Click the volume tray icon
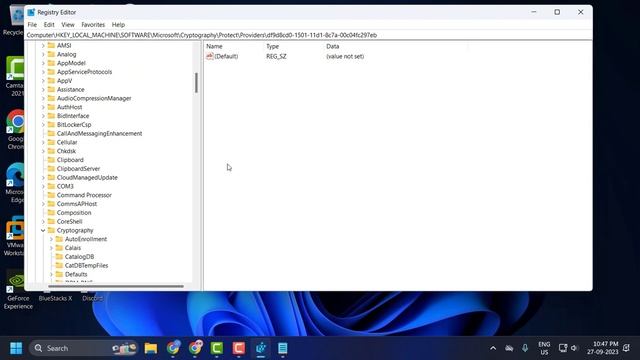The width and height of the screenshot is (640, 360). [x=574, y=348]
